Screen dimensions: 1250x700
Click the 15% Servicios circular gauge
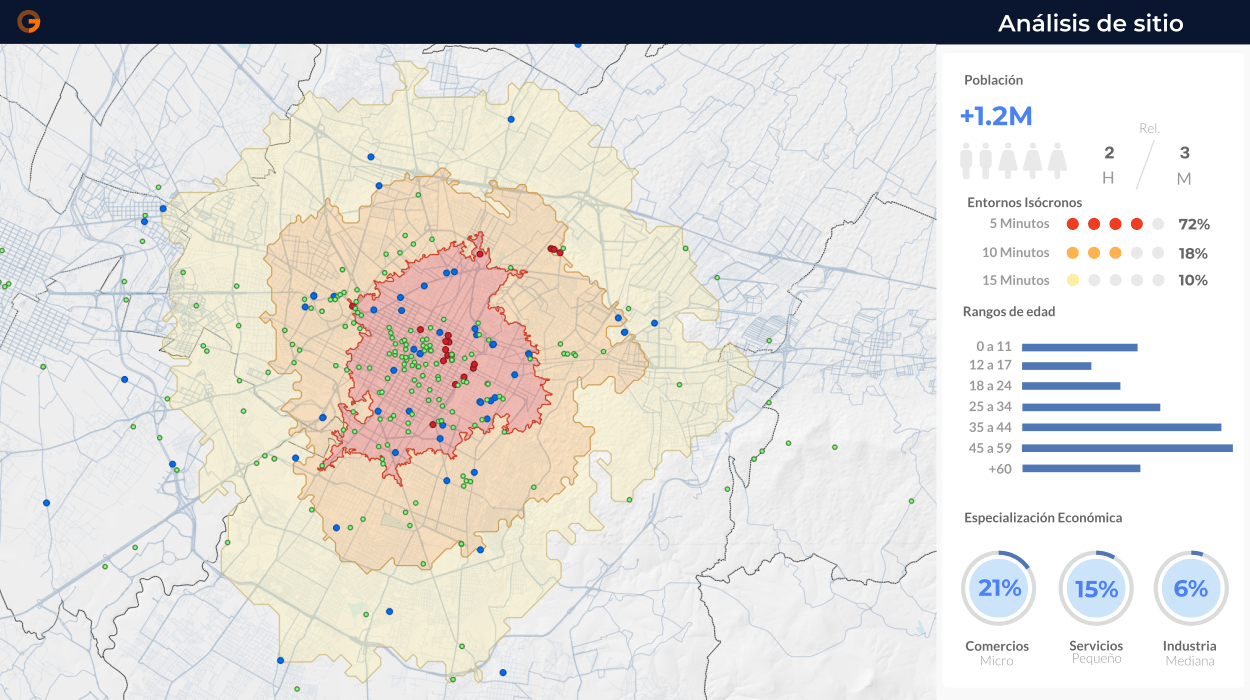point(1096,588)
